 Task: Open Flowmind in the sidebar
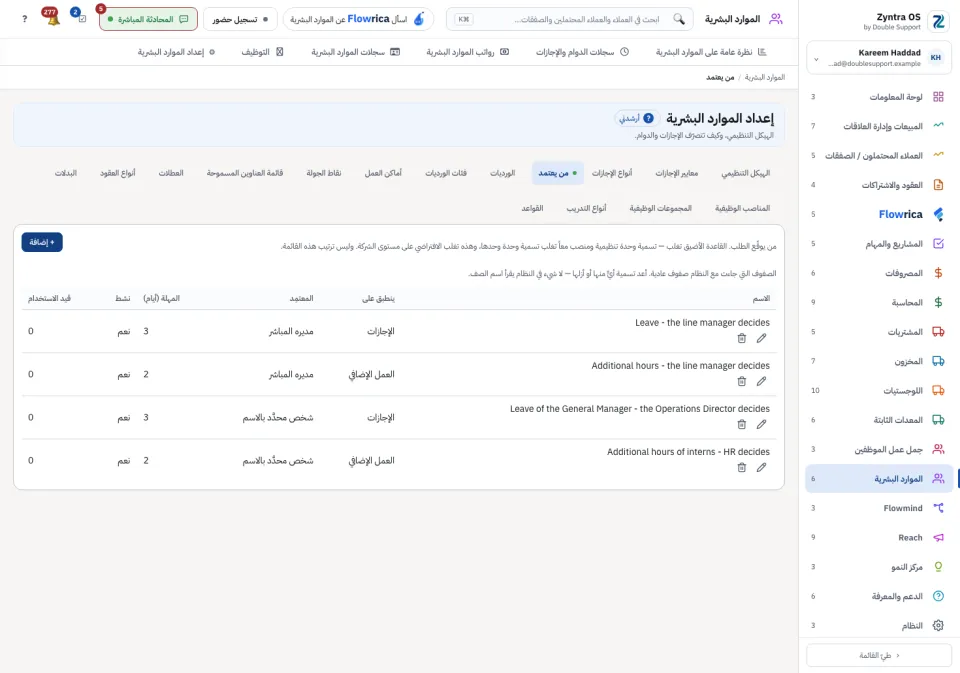[x=879, y=508]
